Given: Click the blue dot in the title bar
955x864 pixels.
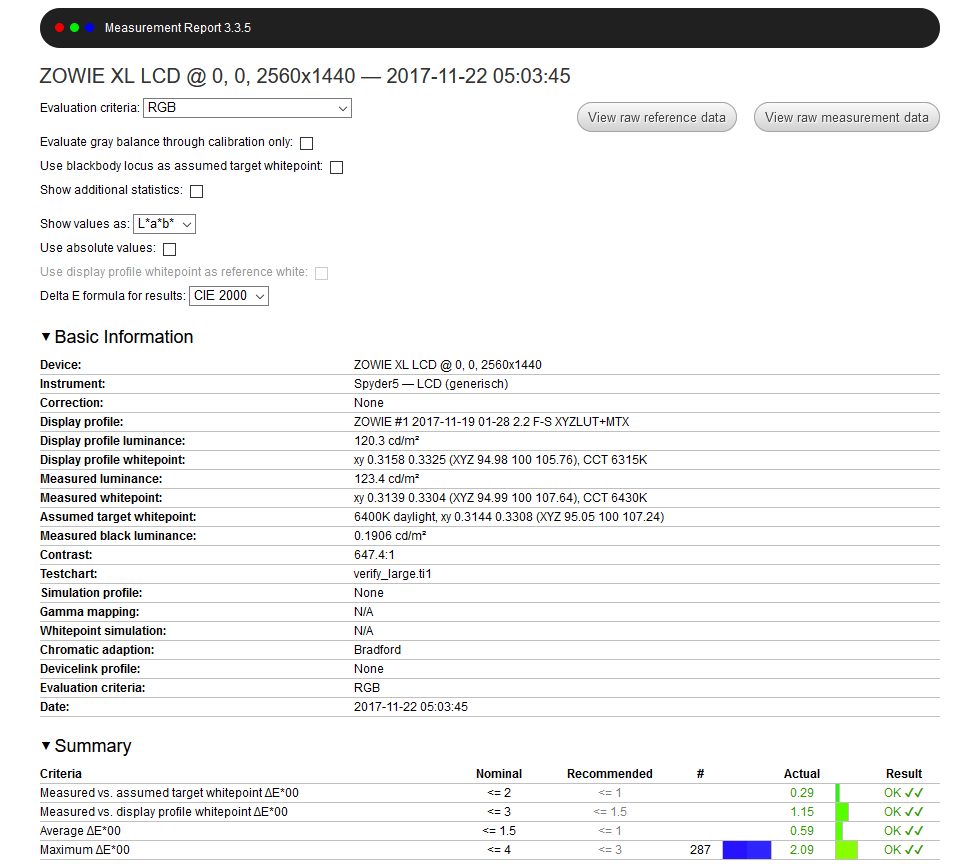Looking at the screenshot, I should pos(90,28).
